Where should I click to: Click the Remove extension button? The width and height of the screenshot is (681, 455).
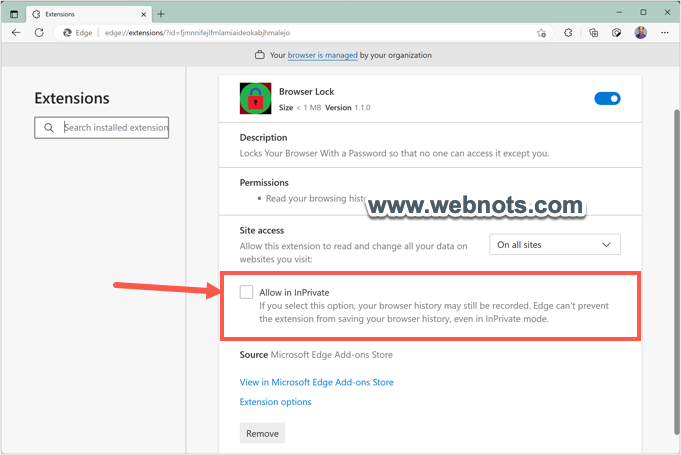[262, 433]
